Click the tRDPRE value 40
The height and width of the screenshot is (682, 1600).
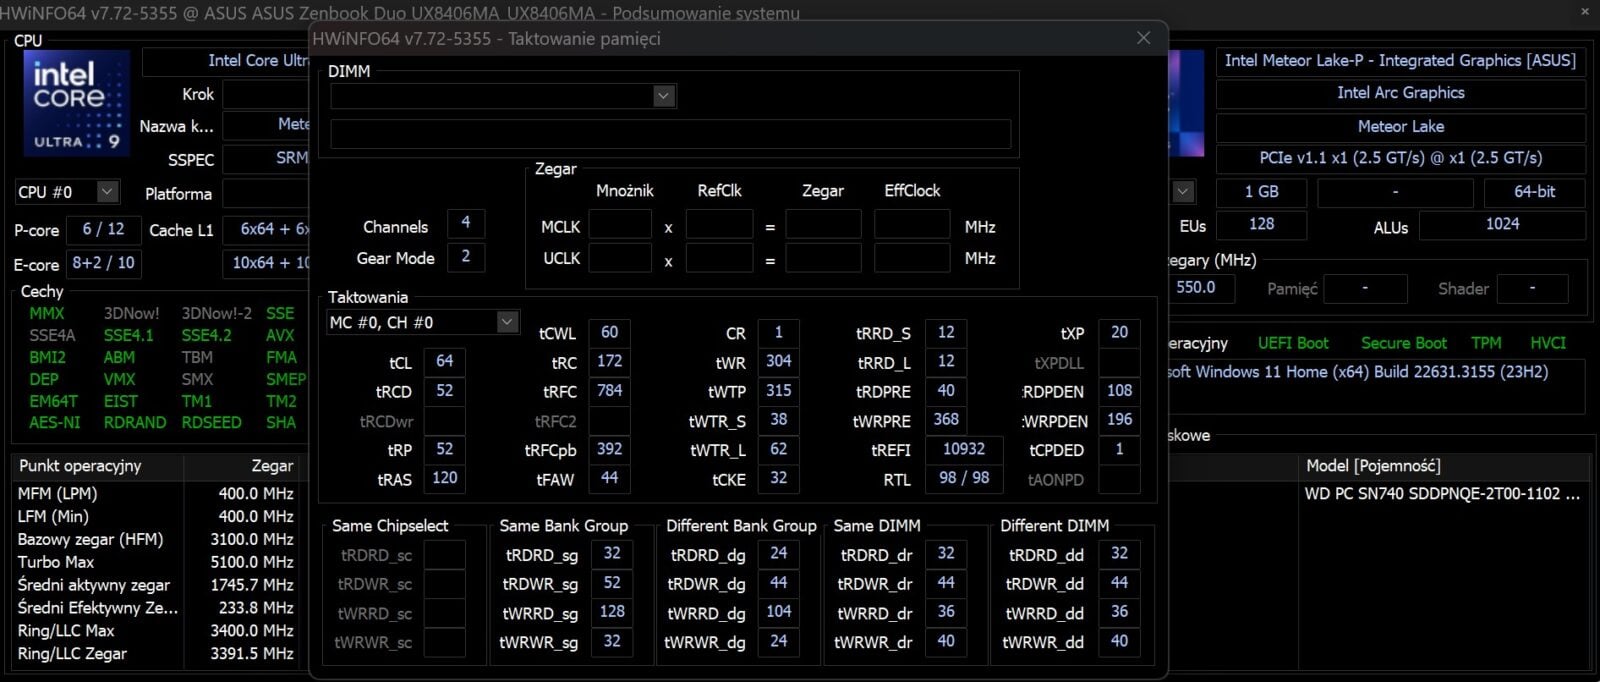pyautogui.click(x=946, y=391)
